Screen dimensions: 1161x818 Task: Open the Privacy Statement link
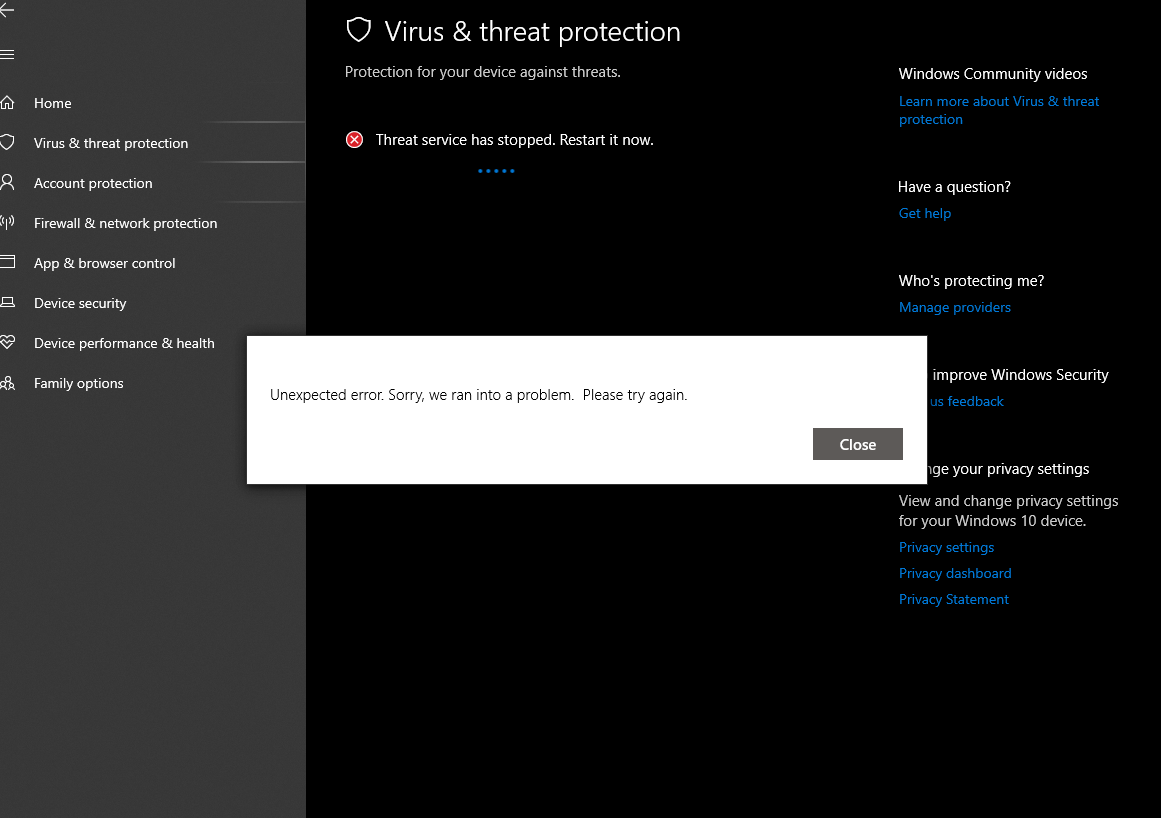tap(954, 599)
